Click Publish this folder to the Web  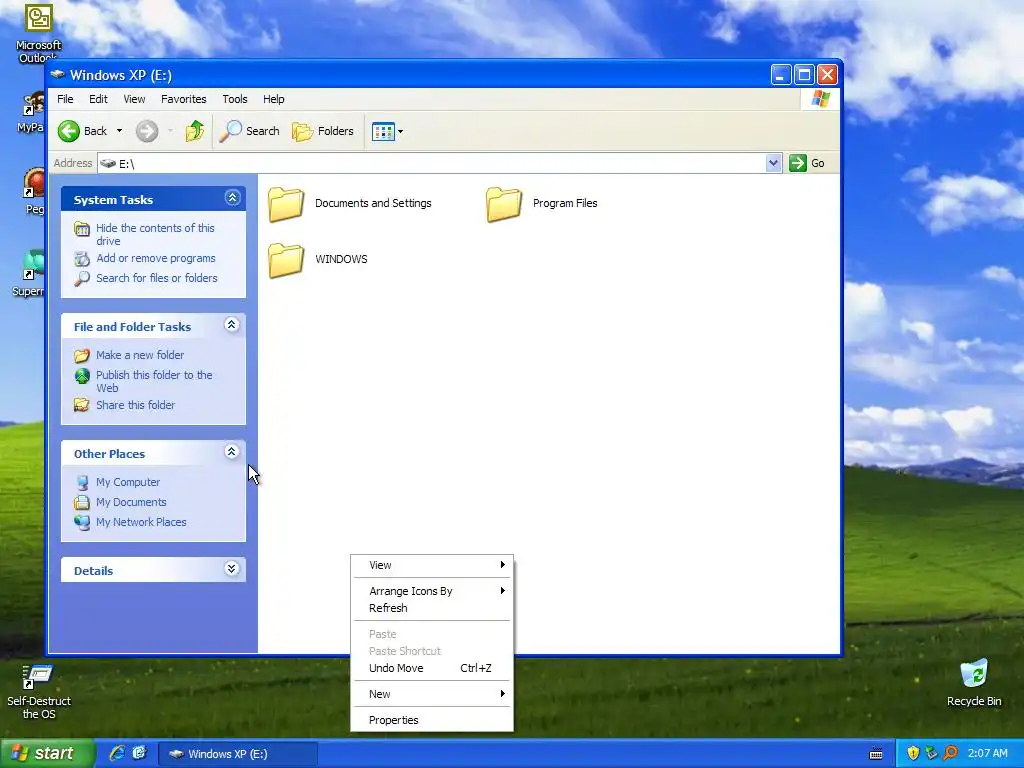[154, 381]
